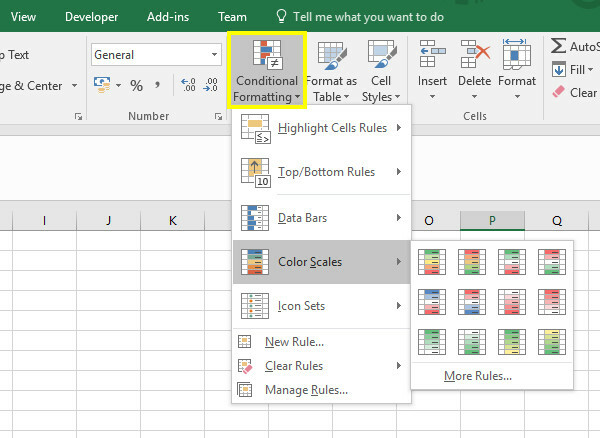Select column J header
Screen dimensions: 600x438
coord(109,220)
